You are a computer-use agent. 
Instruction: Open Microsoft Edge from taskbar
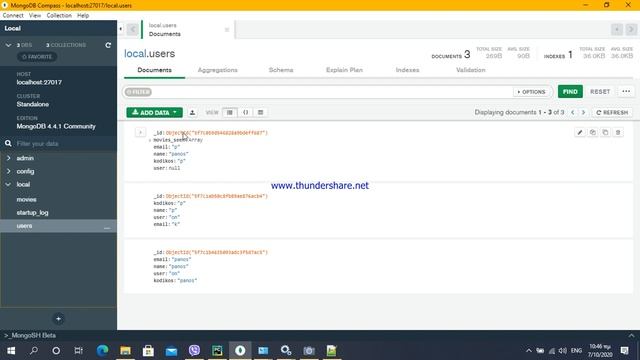point(102,351)
